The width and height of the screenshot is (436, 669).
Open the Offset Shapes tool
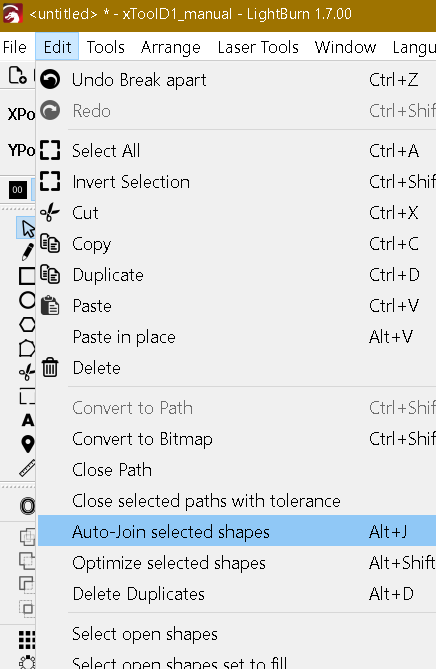(x=28, y=506)
